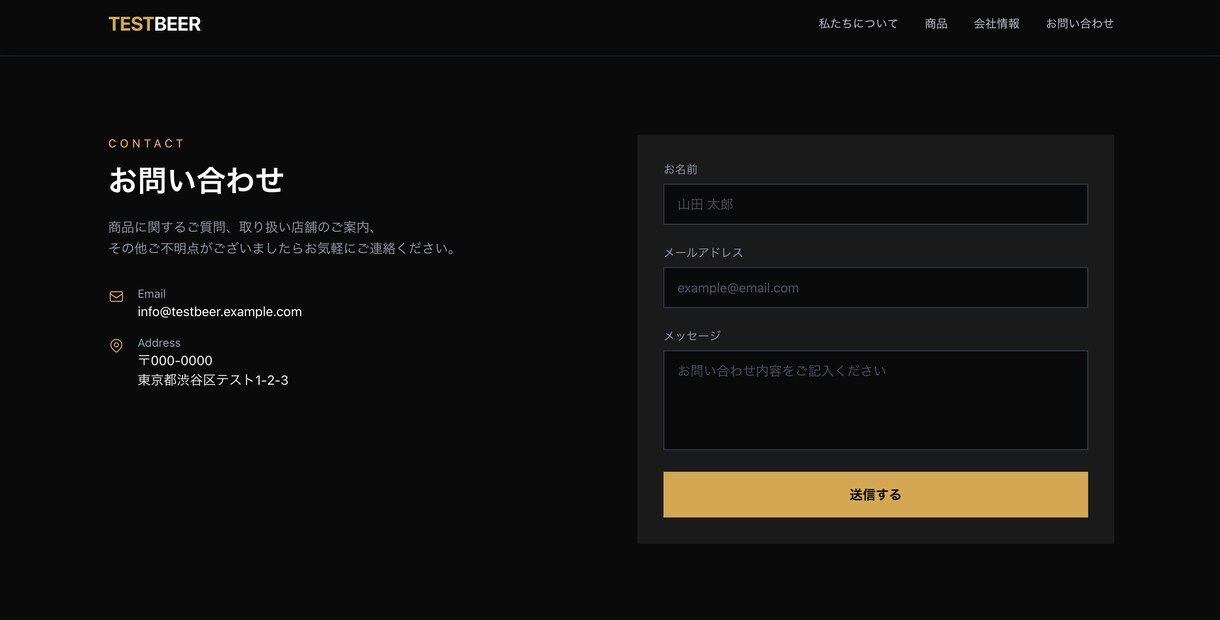Focus the メッセージ text area
This screenshot has width=1220, height=620.
tap(875, 400)
